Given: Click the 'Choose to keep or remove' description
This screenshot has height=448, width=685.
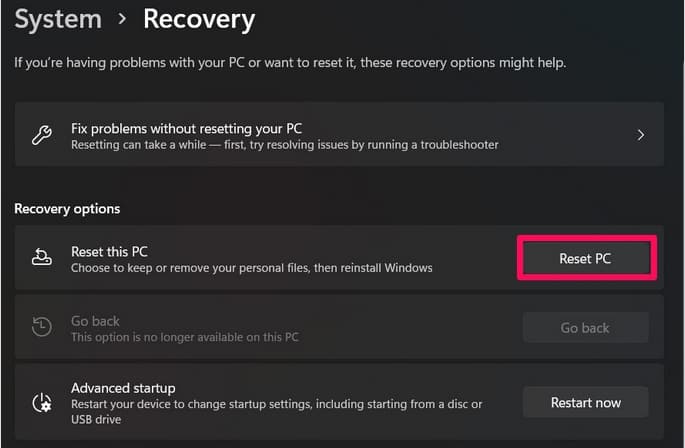Looking at the screenshot, I should coord(252,268).
